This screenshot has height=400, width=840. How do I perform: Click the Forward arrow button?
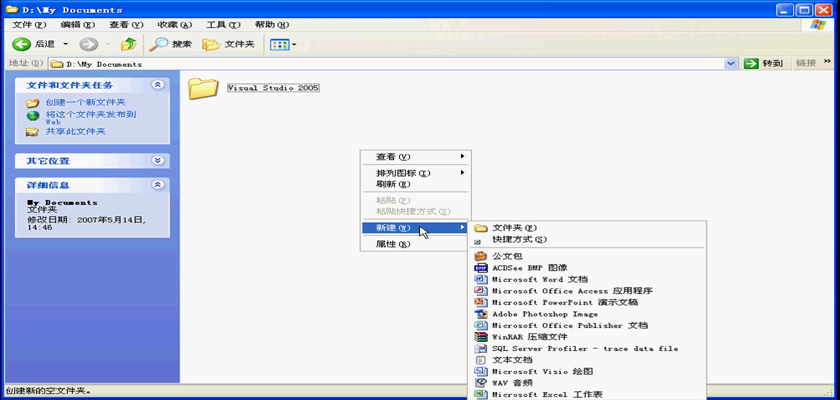point(88,44)
